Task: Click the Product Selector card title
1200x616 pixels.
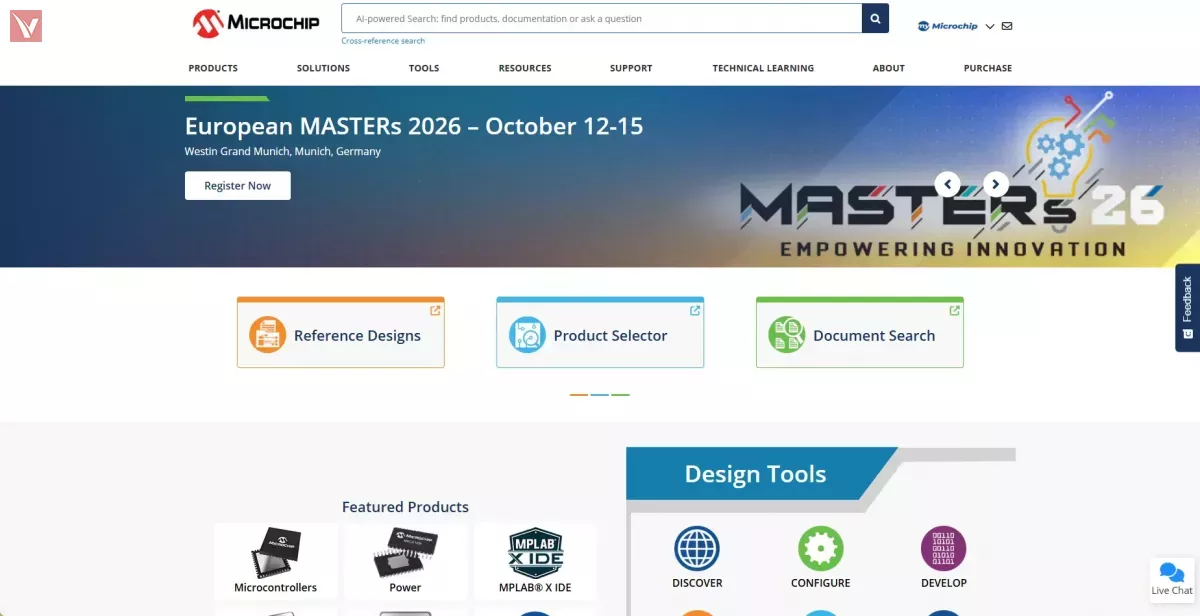Action: click(x=610, y=336)
